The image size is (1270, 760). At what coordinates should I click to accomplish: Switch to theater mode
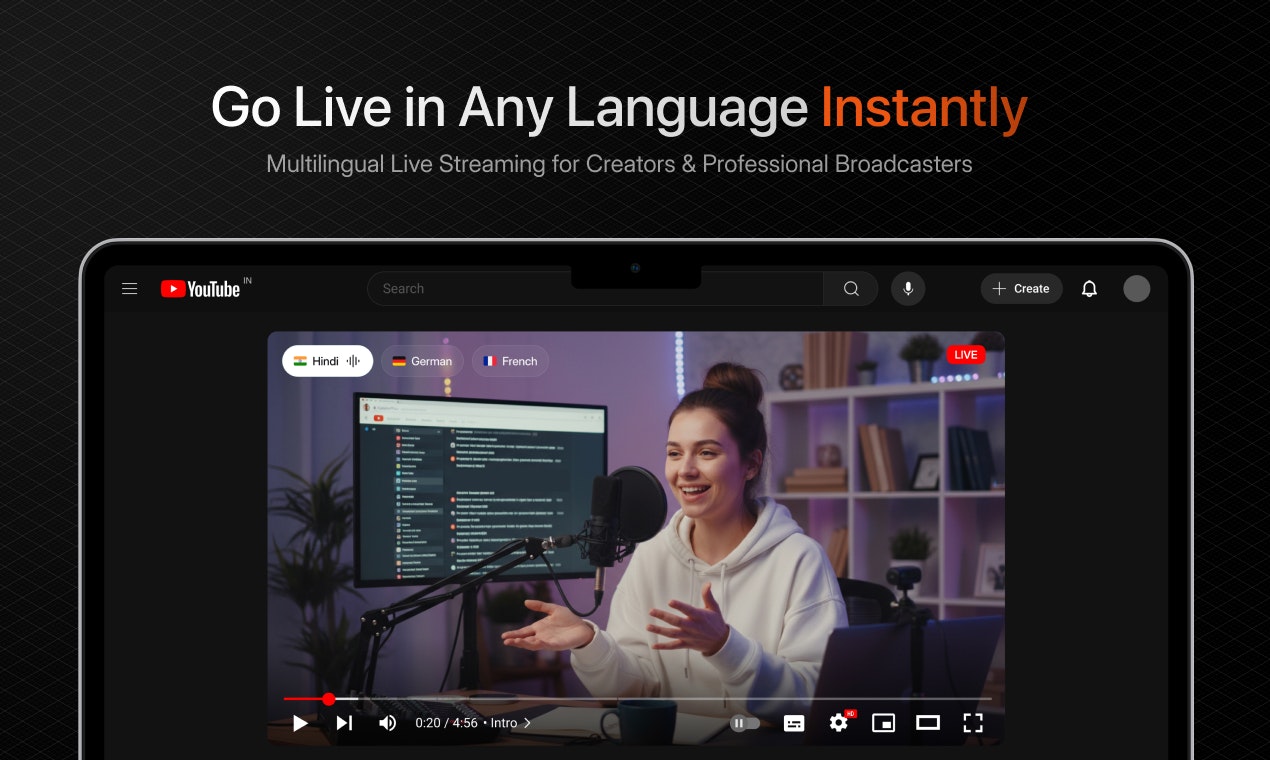tap(928, 722)
